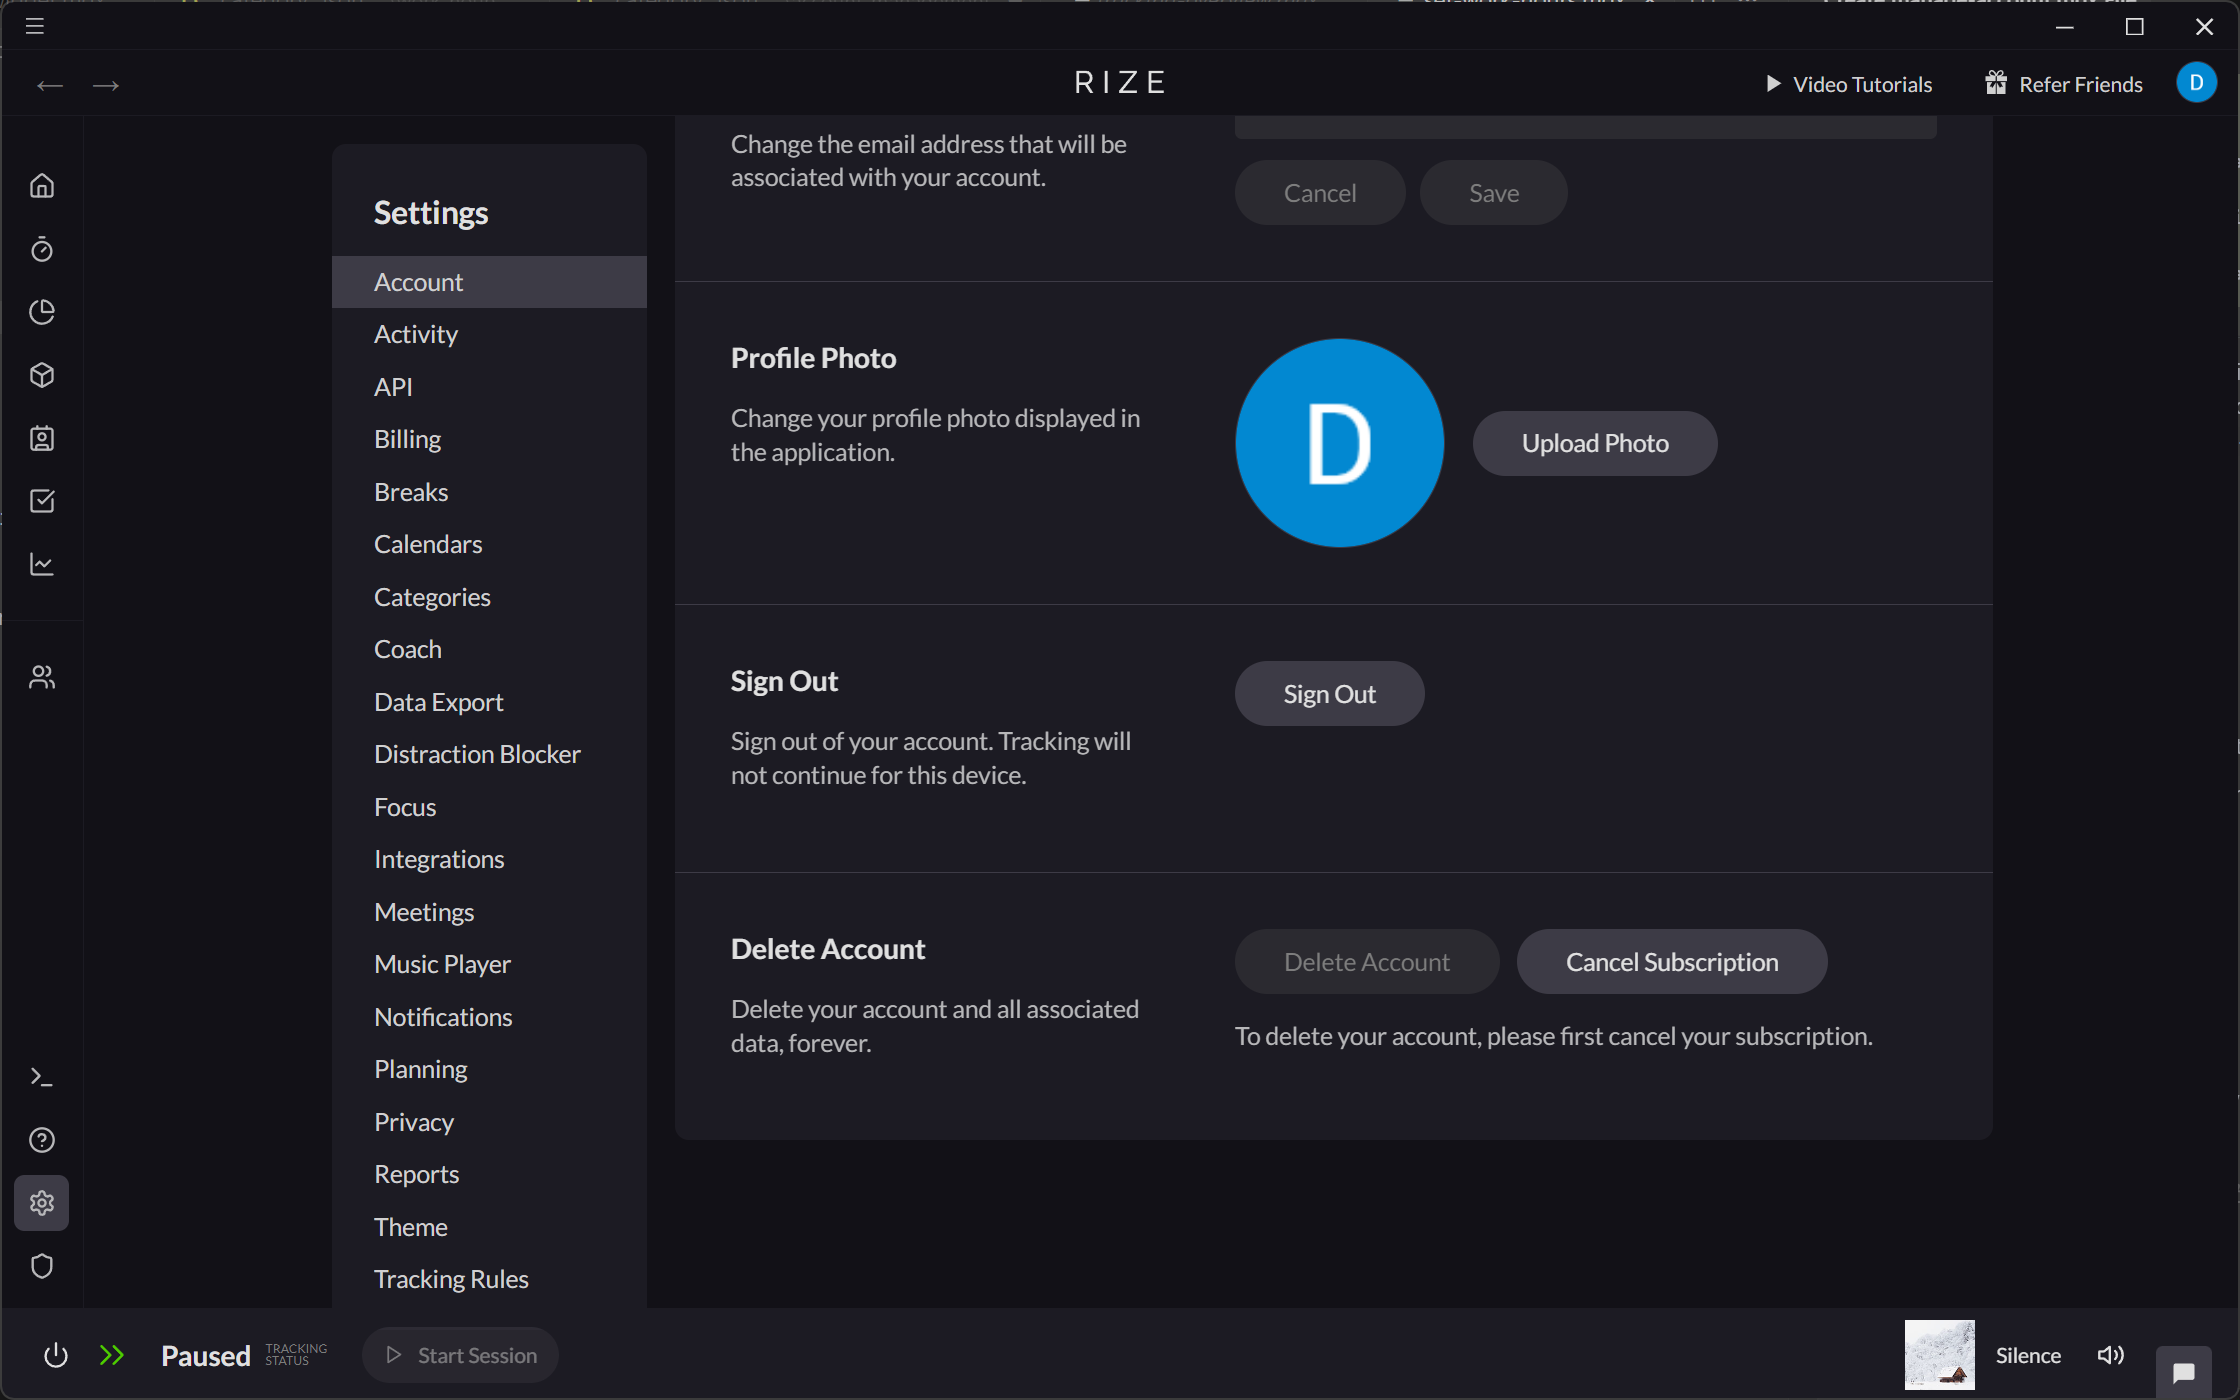Open analytics with the line chart icon
This screenshot has width=2240, height=1400.
tap(42, 564)
